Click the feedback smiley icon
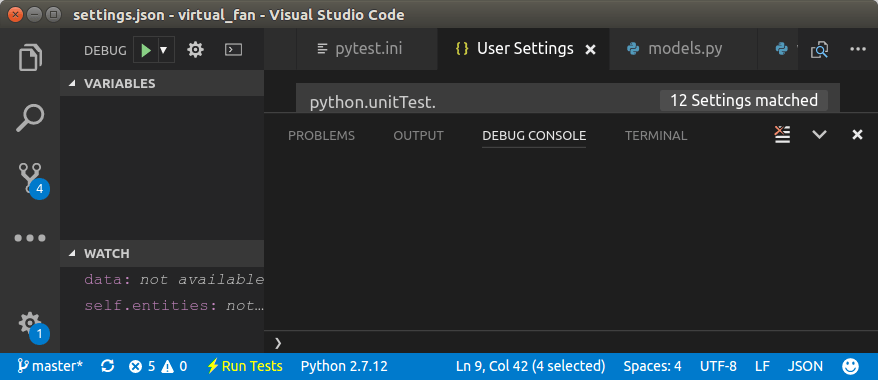This screenshot has height=380, width=878. coord(850,367)
